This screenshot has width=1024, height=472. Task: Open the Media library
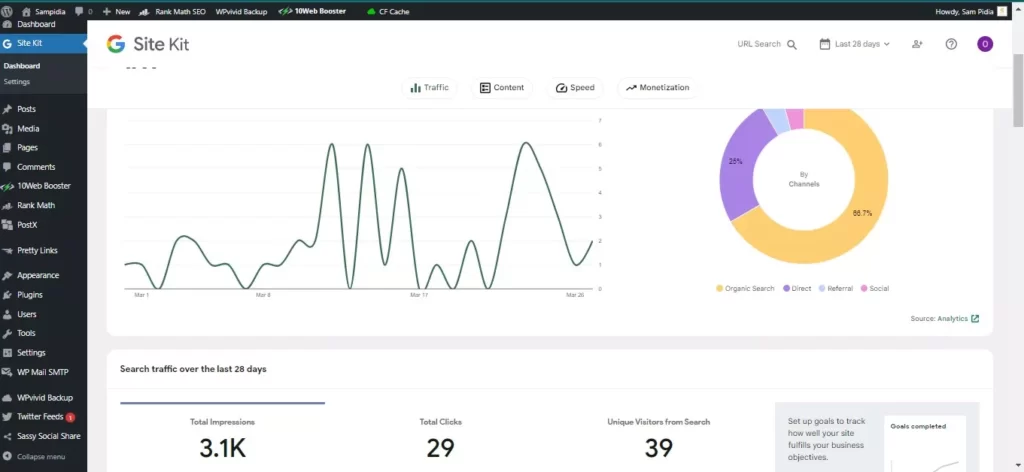click(43, 129)
